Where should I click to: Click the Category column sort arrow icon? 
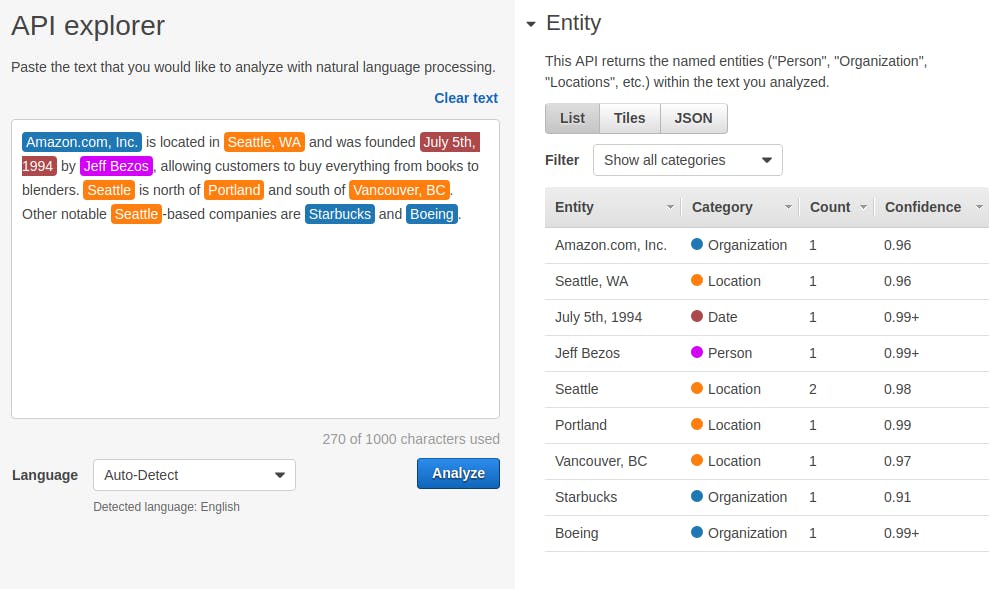tap(789, 207)
